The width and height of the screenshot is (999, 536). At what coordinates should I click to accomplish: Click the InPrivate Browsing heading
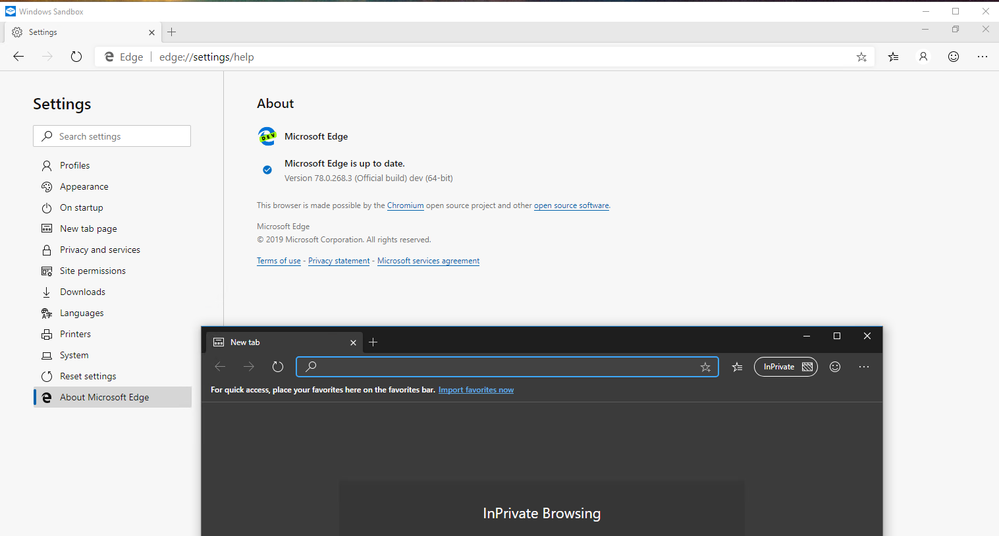click(542, 513)
